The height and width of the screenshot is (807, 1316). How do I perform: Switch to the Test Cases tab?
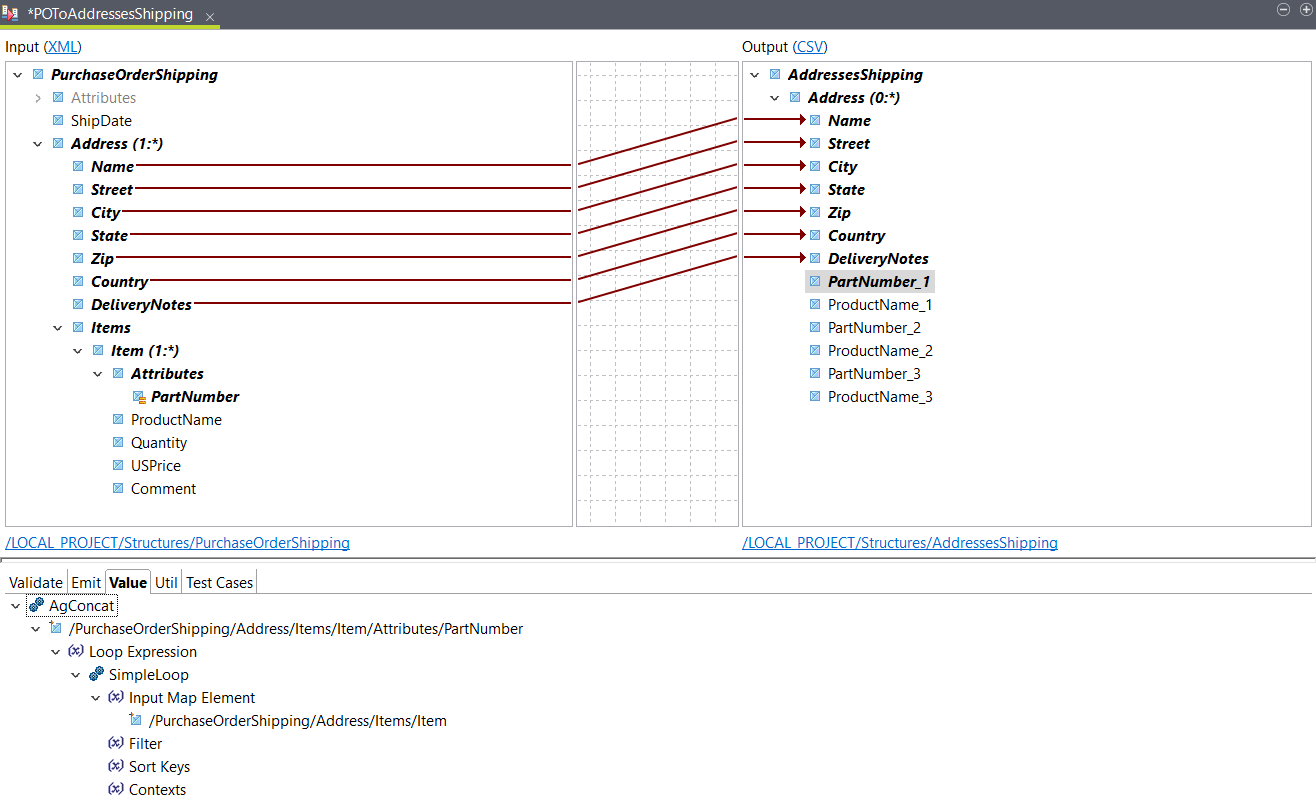click(x=218, y=581)
